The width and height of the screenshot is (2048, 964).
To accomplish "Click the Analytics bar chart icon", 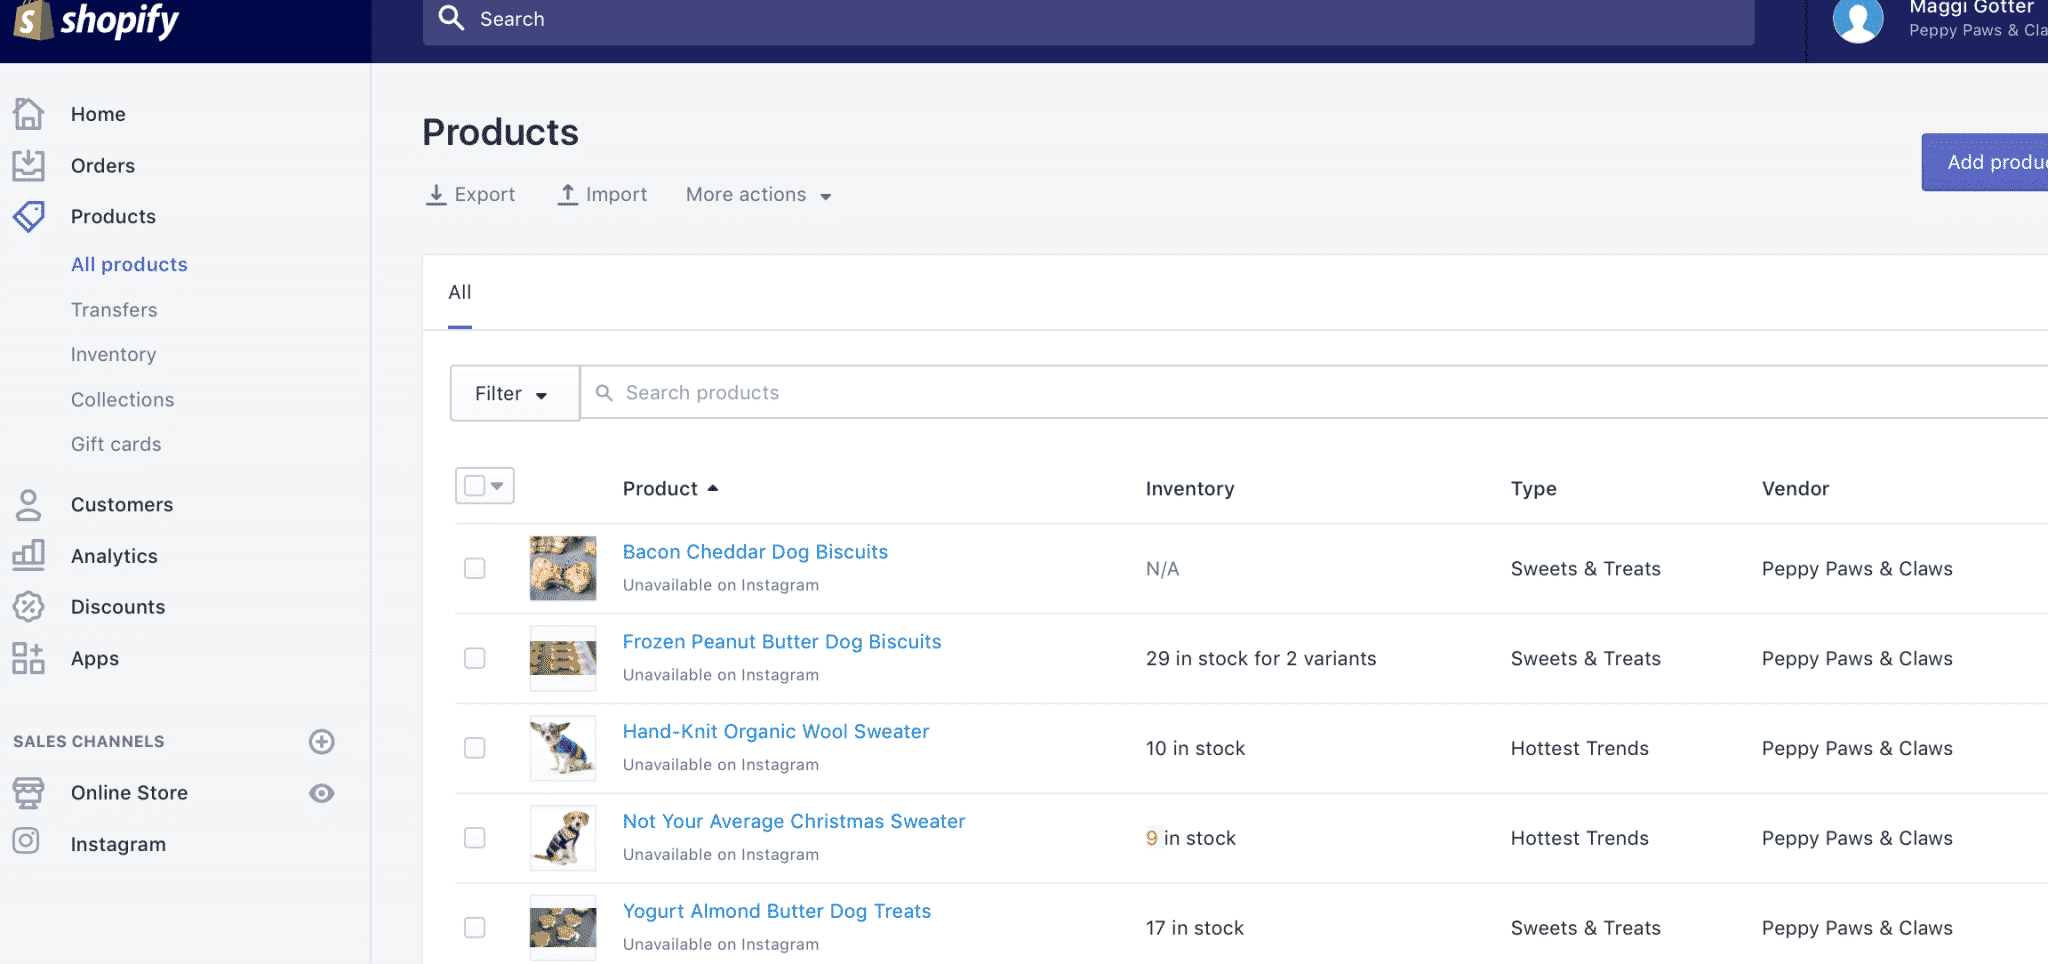I will [x=28, y=555].
